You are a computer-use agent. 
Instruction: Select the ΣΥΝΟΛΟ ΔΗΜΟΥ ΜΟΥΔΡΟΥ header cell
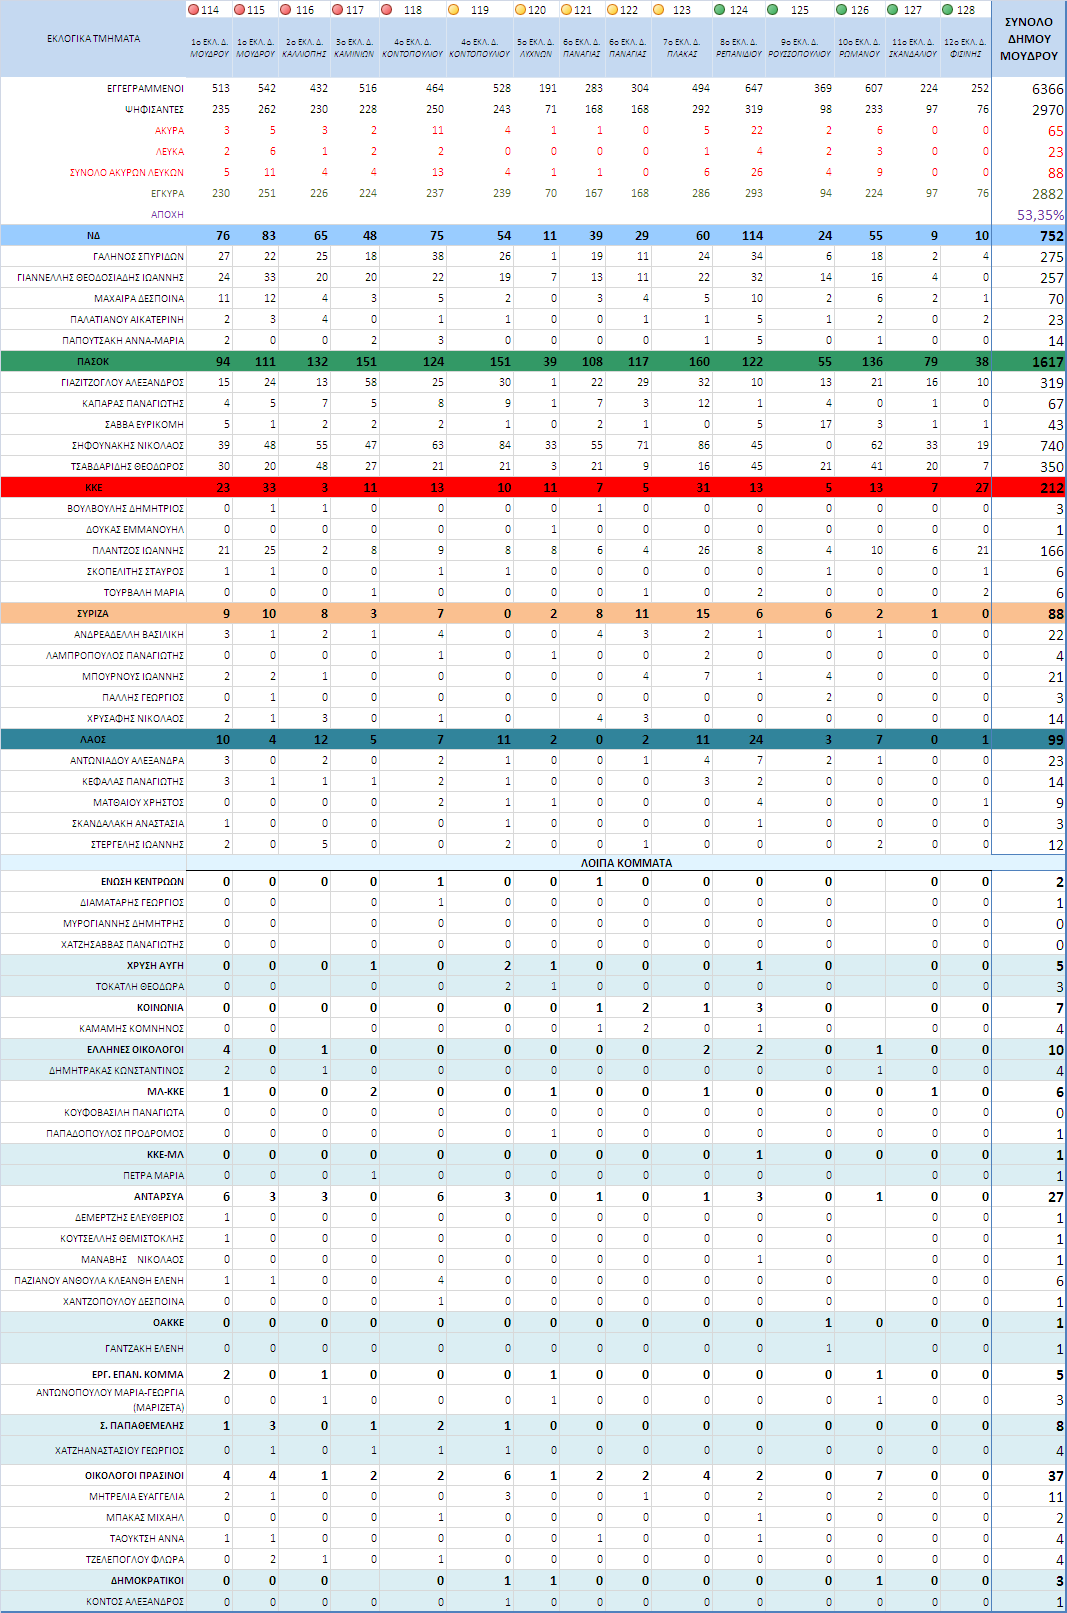pos(1029,39)
